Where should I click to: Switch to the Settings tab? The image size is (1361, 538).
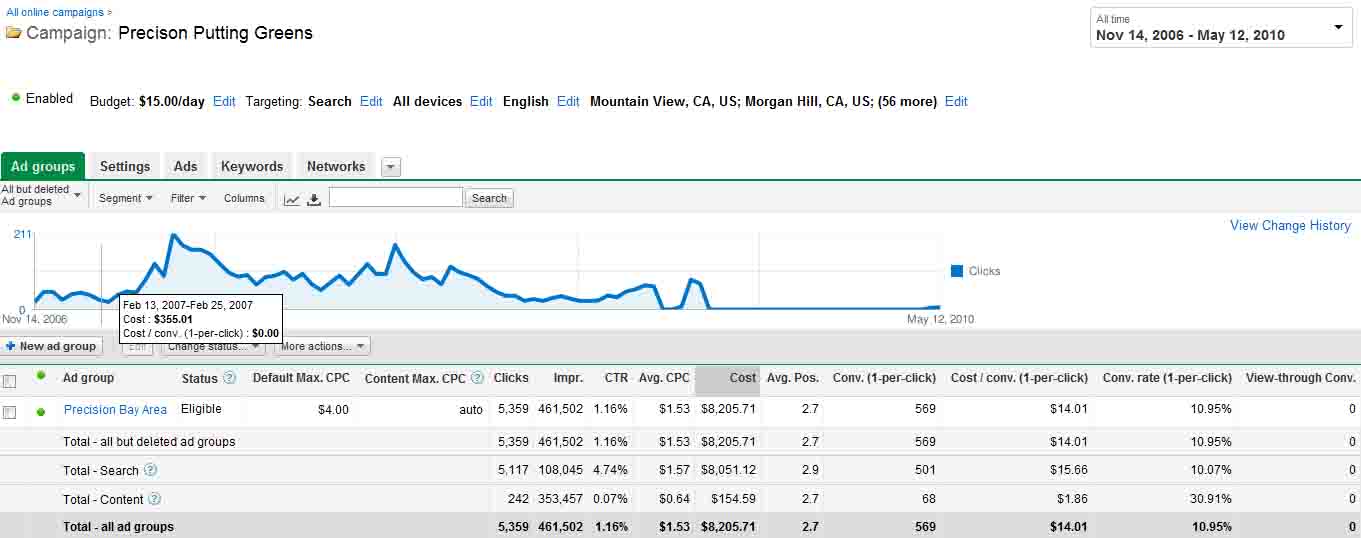125,166
